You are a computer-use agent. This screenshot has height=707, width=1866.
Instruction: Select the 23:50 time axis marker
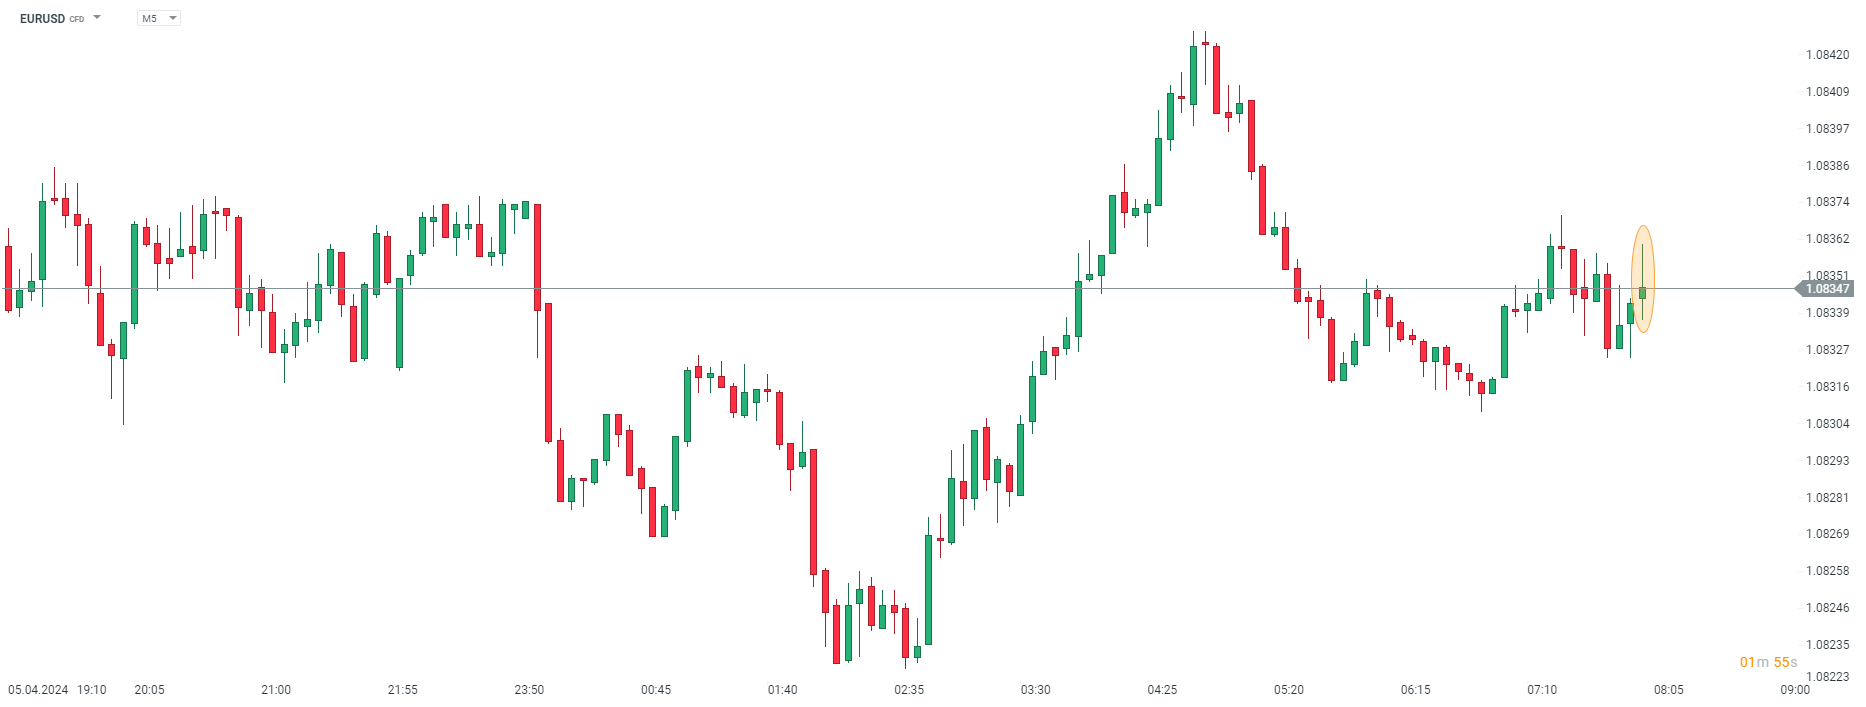pos(529,690)
